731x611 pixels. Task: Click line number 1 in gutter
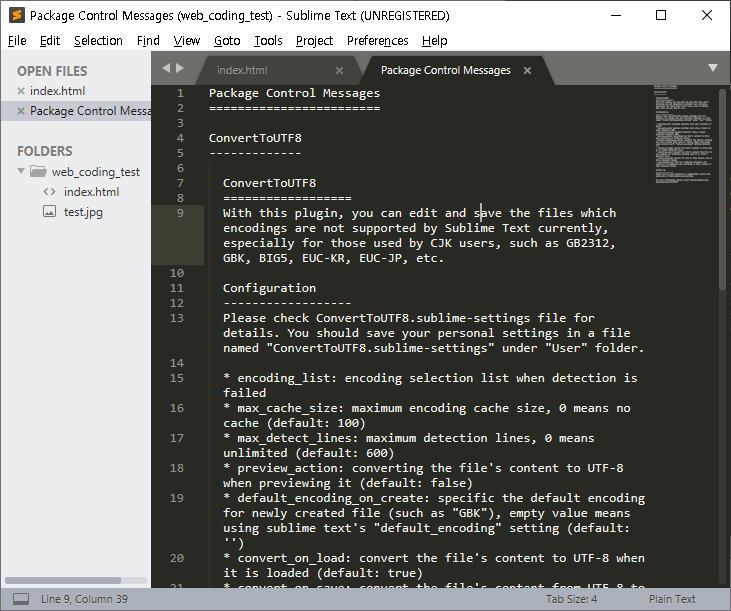180,93
